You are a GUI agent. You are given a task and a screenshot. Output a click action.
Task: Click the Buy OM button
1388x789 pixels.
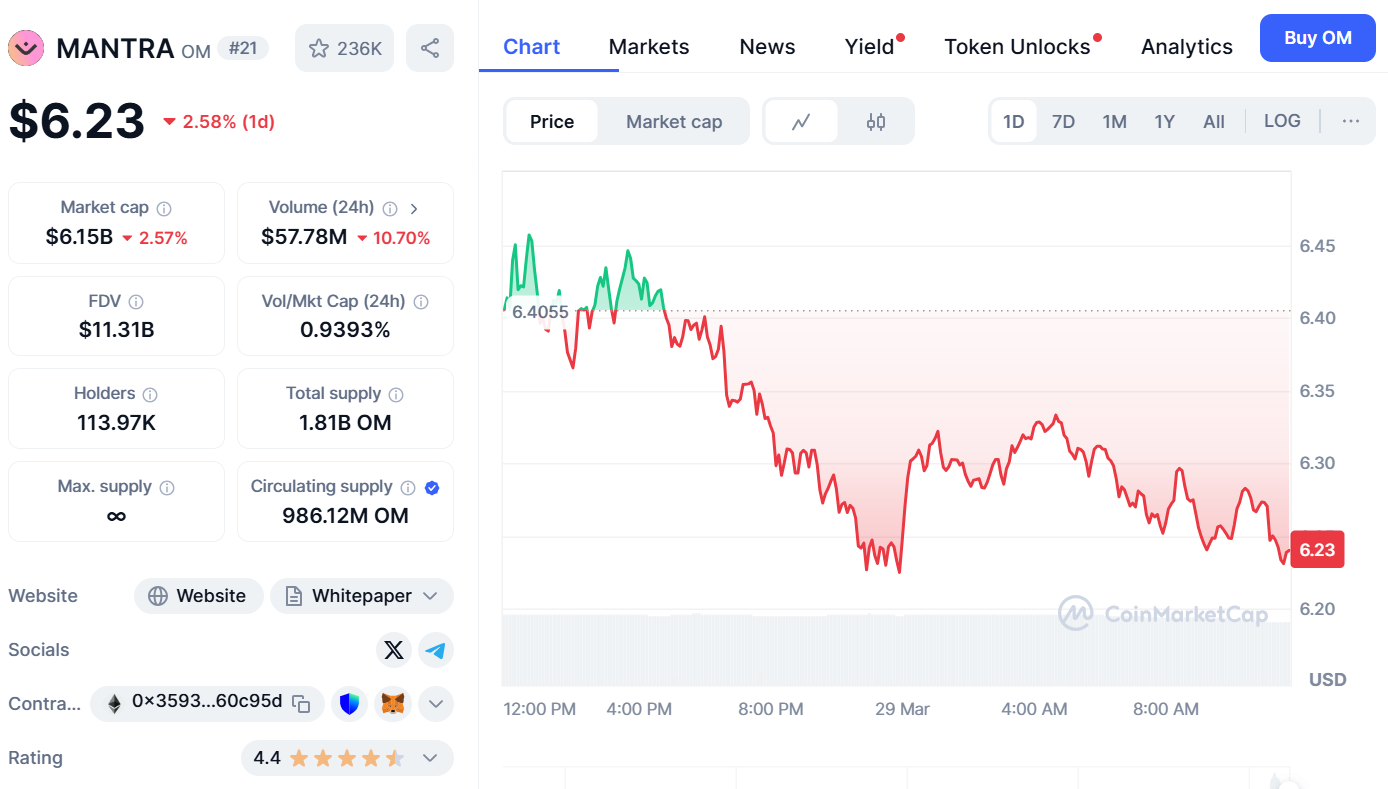pyautogui.click(x=1317, y=38)
